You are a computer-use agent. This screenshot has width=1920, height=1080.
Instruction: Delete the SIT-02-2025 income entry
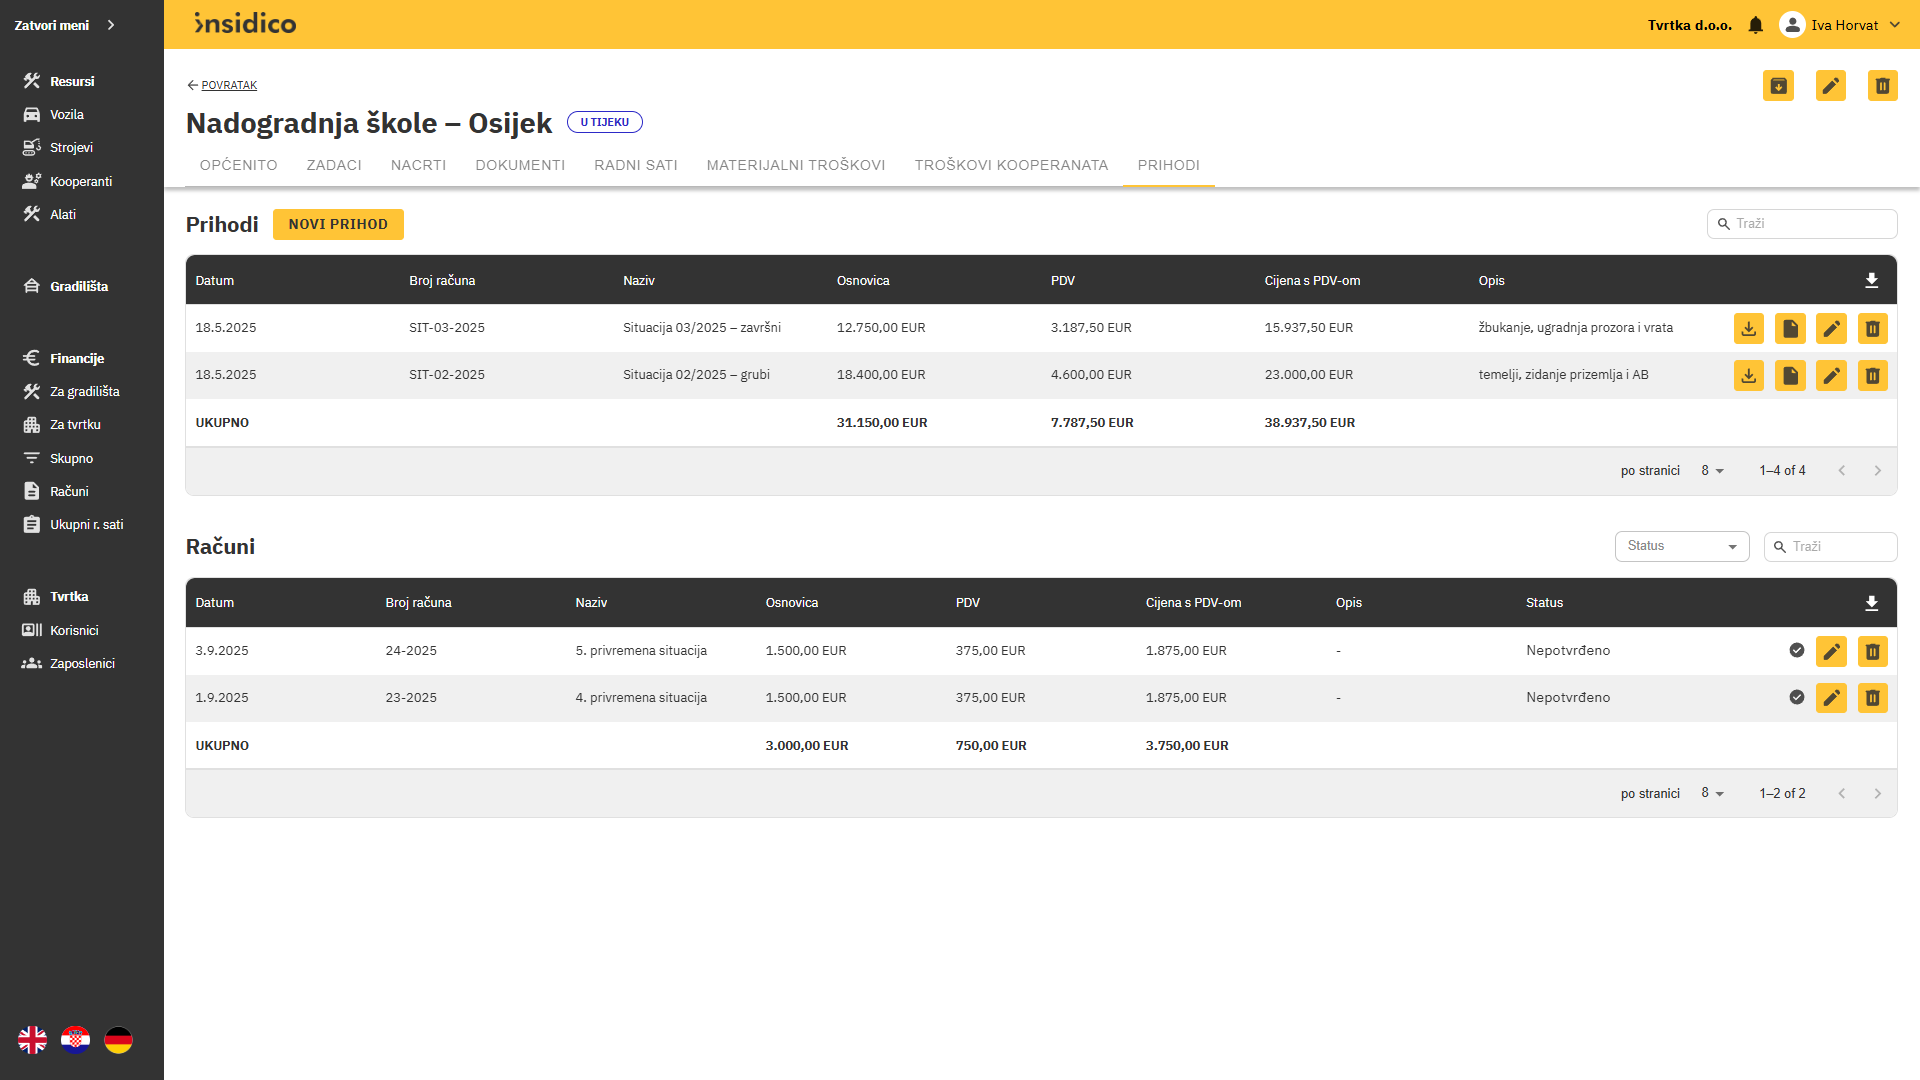pyautogui.click(x=1872, y=375)
